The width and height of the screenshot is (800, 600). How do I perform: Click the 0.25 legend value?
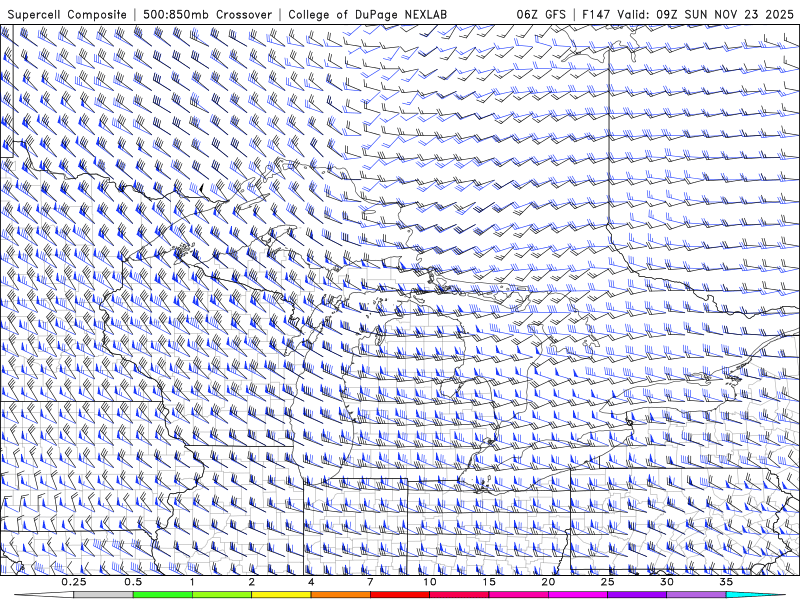click(74, 582)
